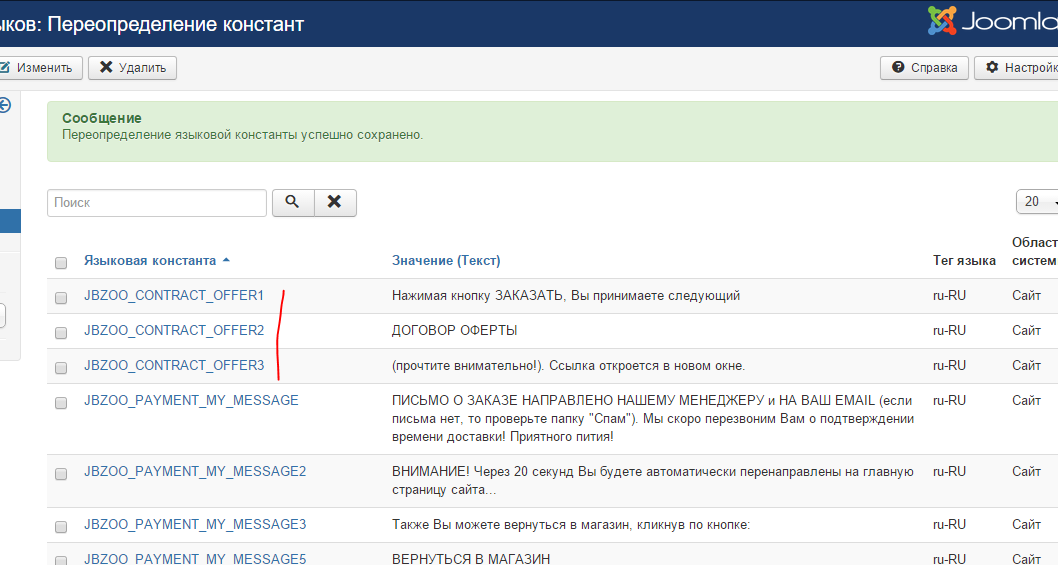Tick the JBZOO_CONTRACT_OFFER3 row checkbox

tap(61, 367)
